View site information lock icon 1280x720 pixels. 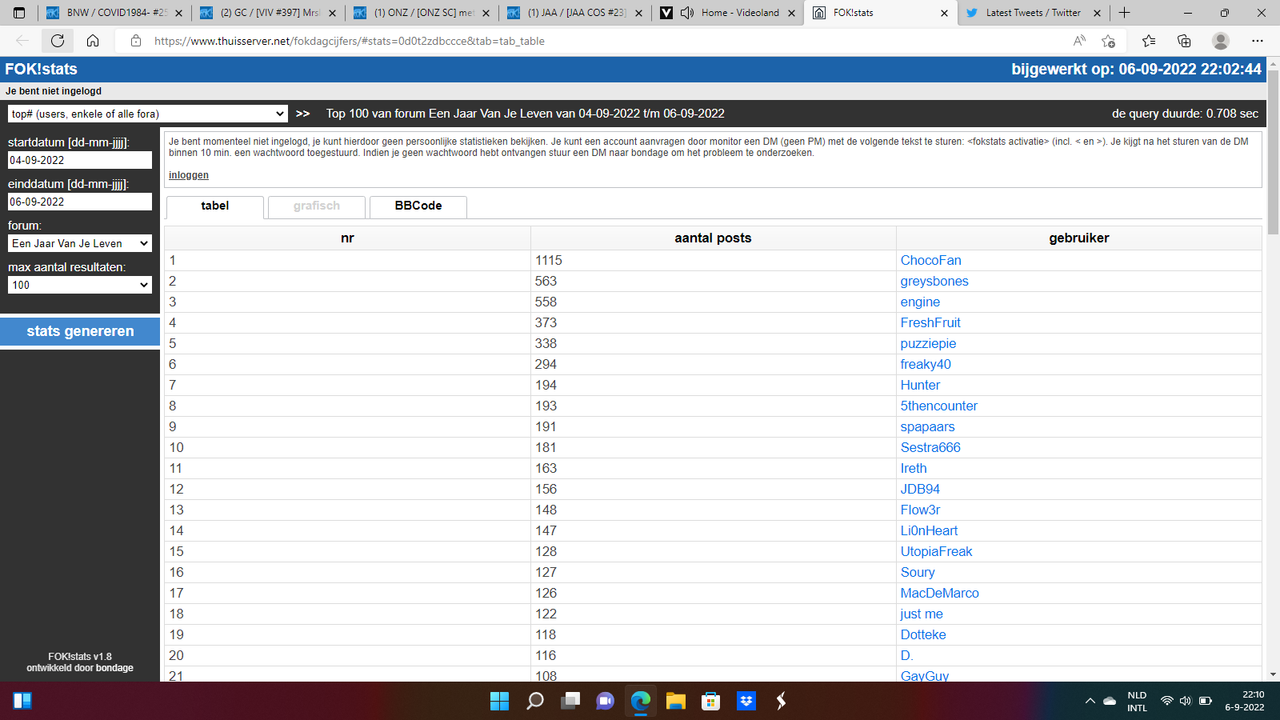coord(136,41)
